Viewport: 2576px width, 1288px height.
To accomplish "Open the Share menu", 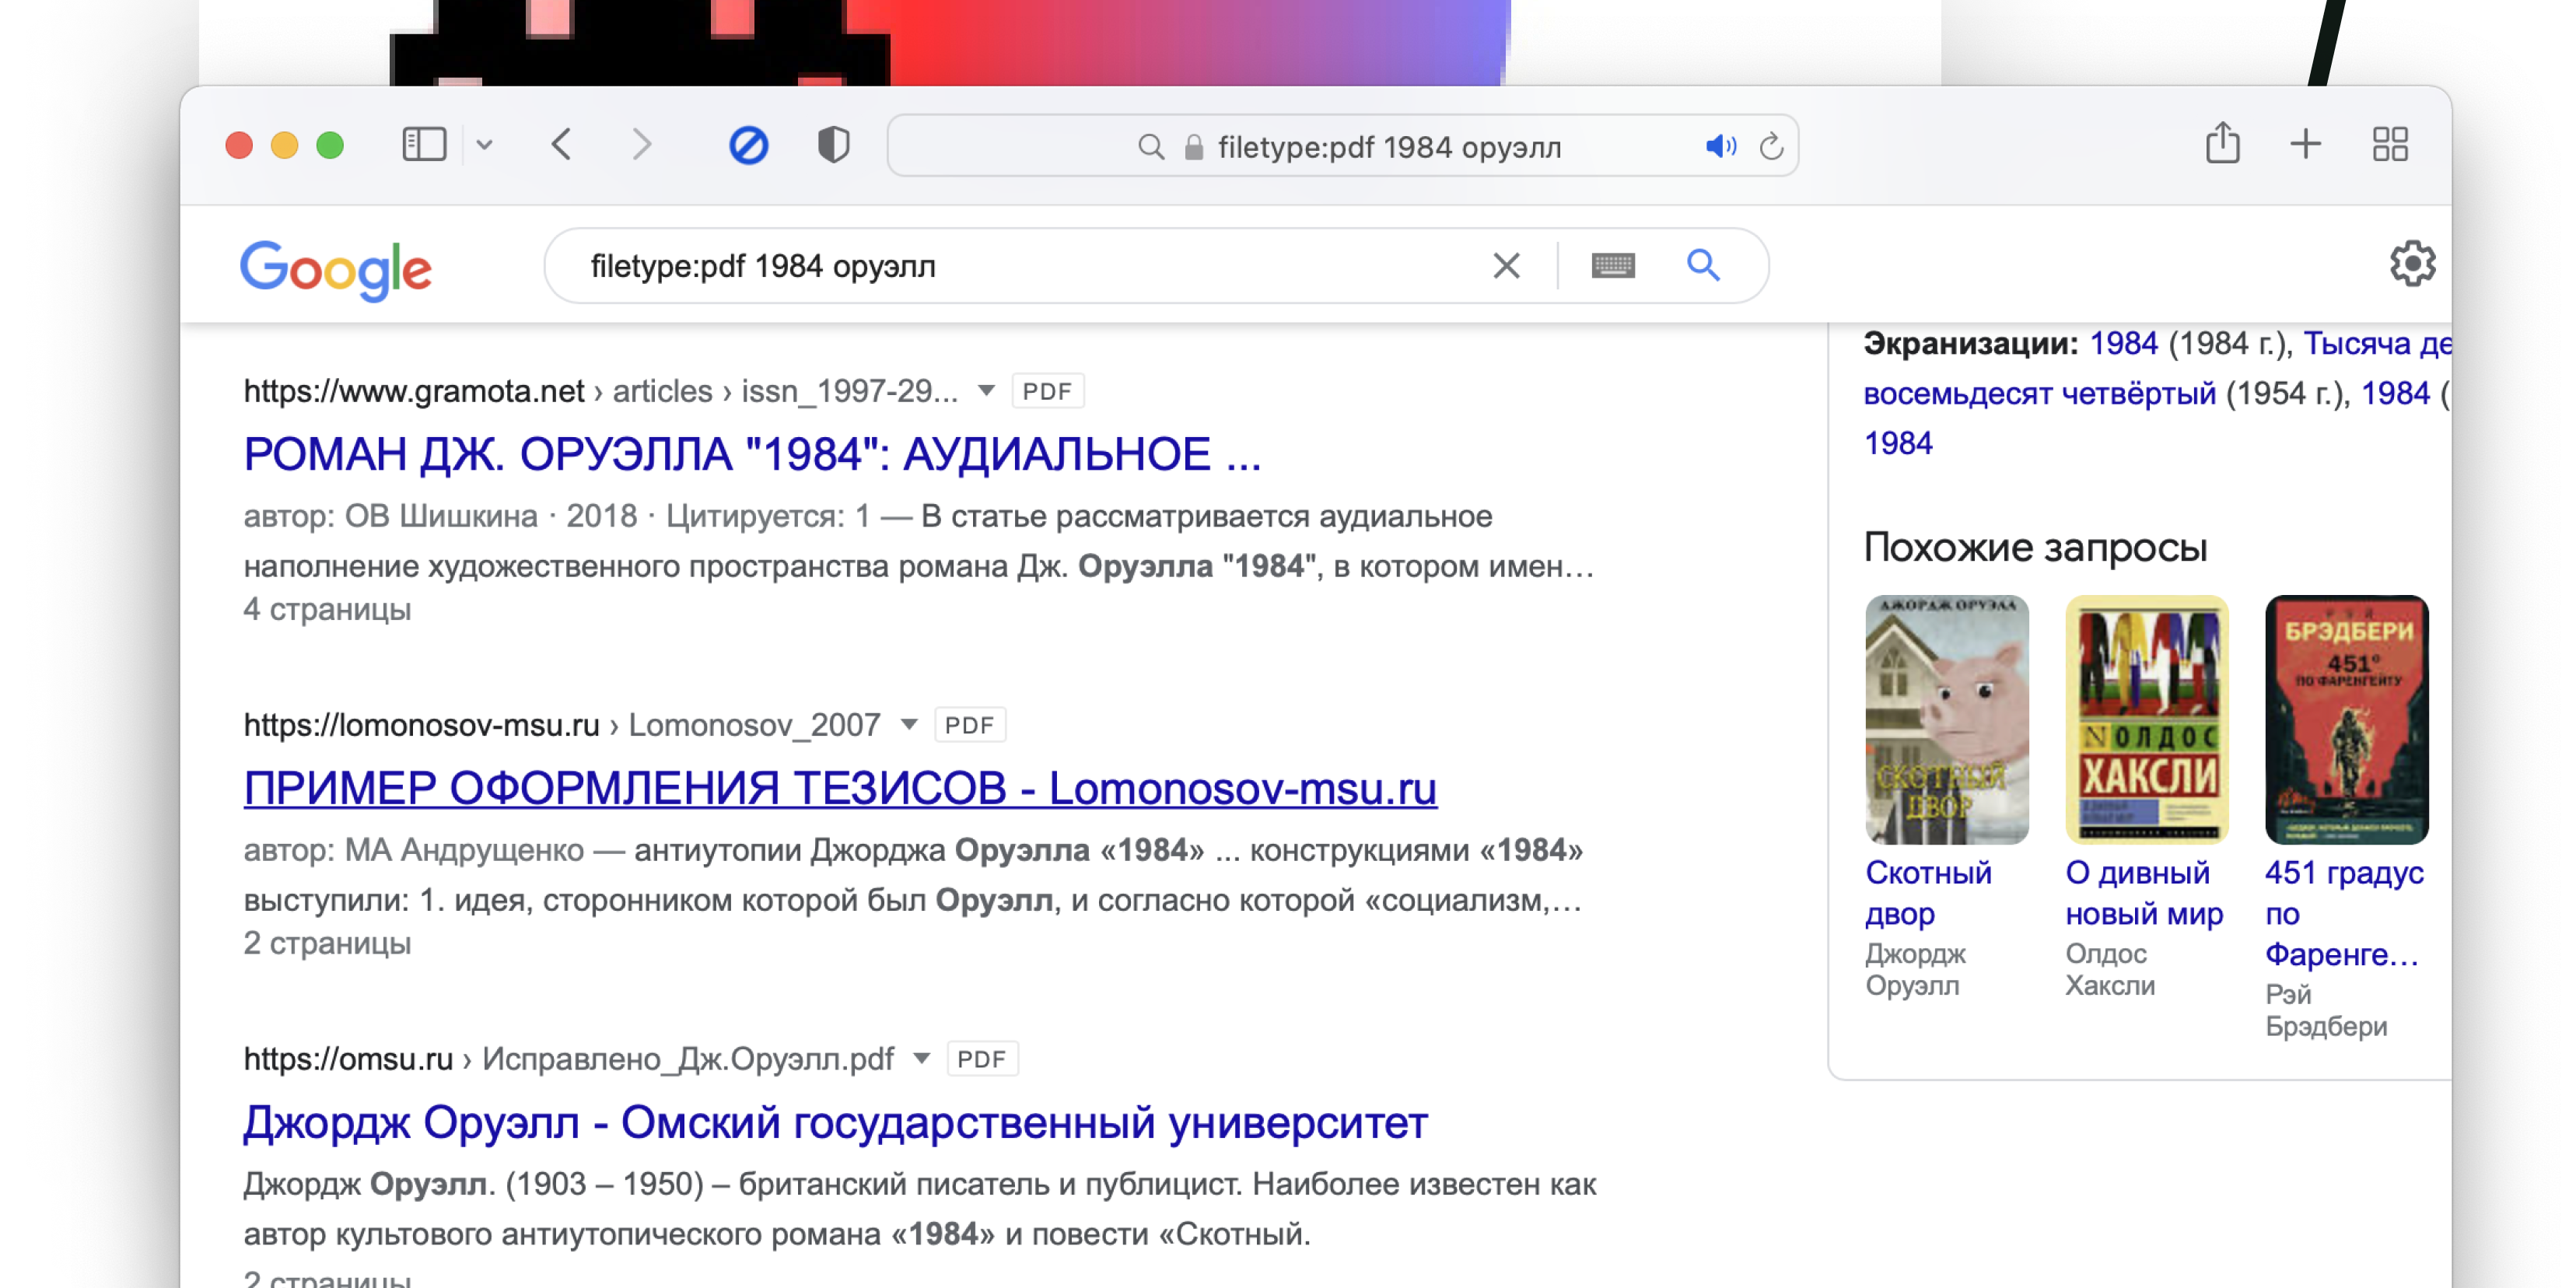I will coord(2222,143).
